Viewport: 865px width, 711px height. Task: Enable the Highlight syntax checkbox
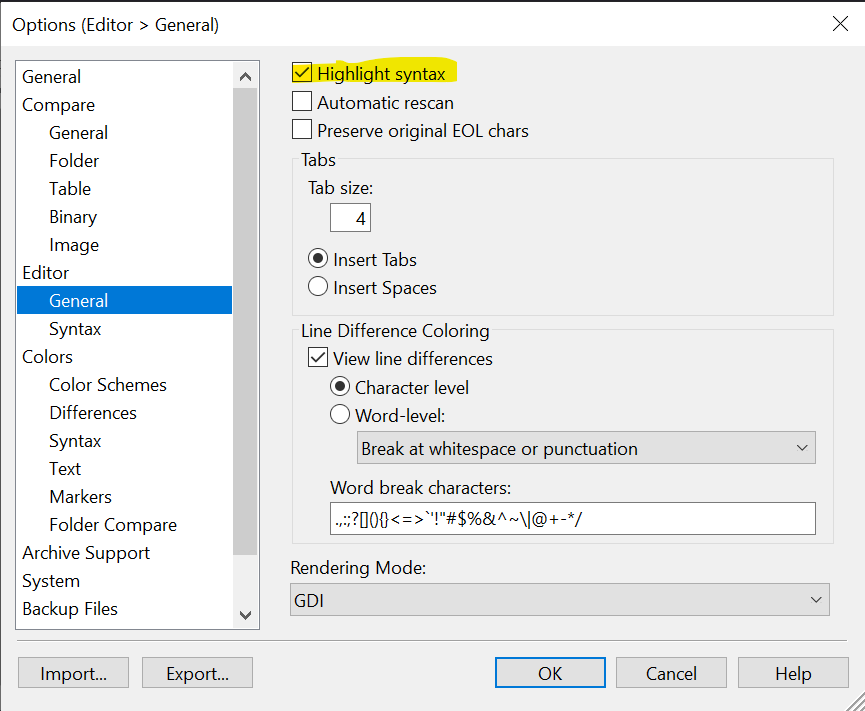coord(303,72)
